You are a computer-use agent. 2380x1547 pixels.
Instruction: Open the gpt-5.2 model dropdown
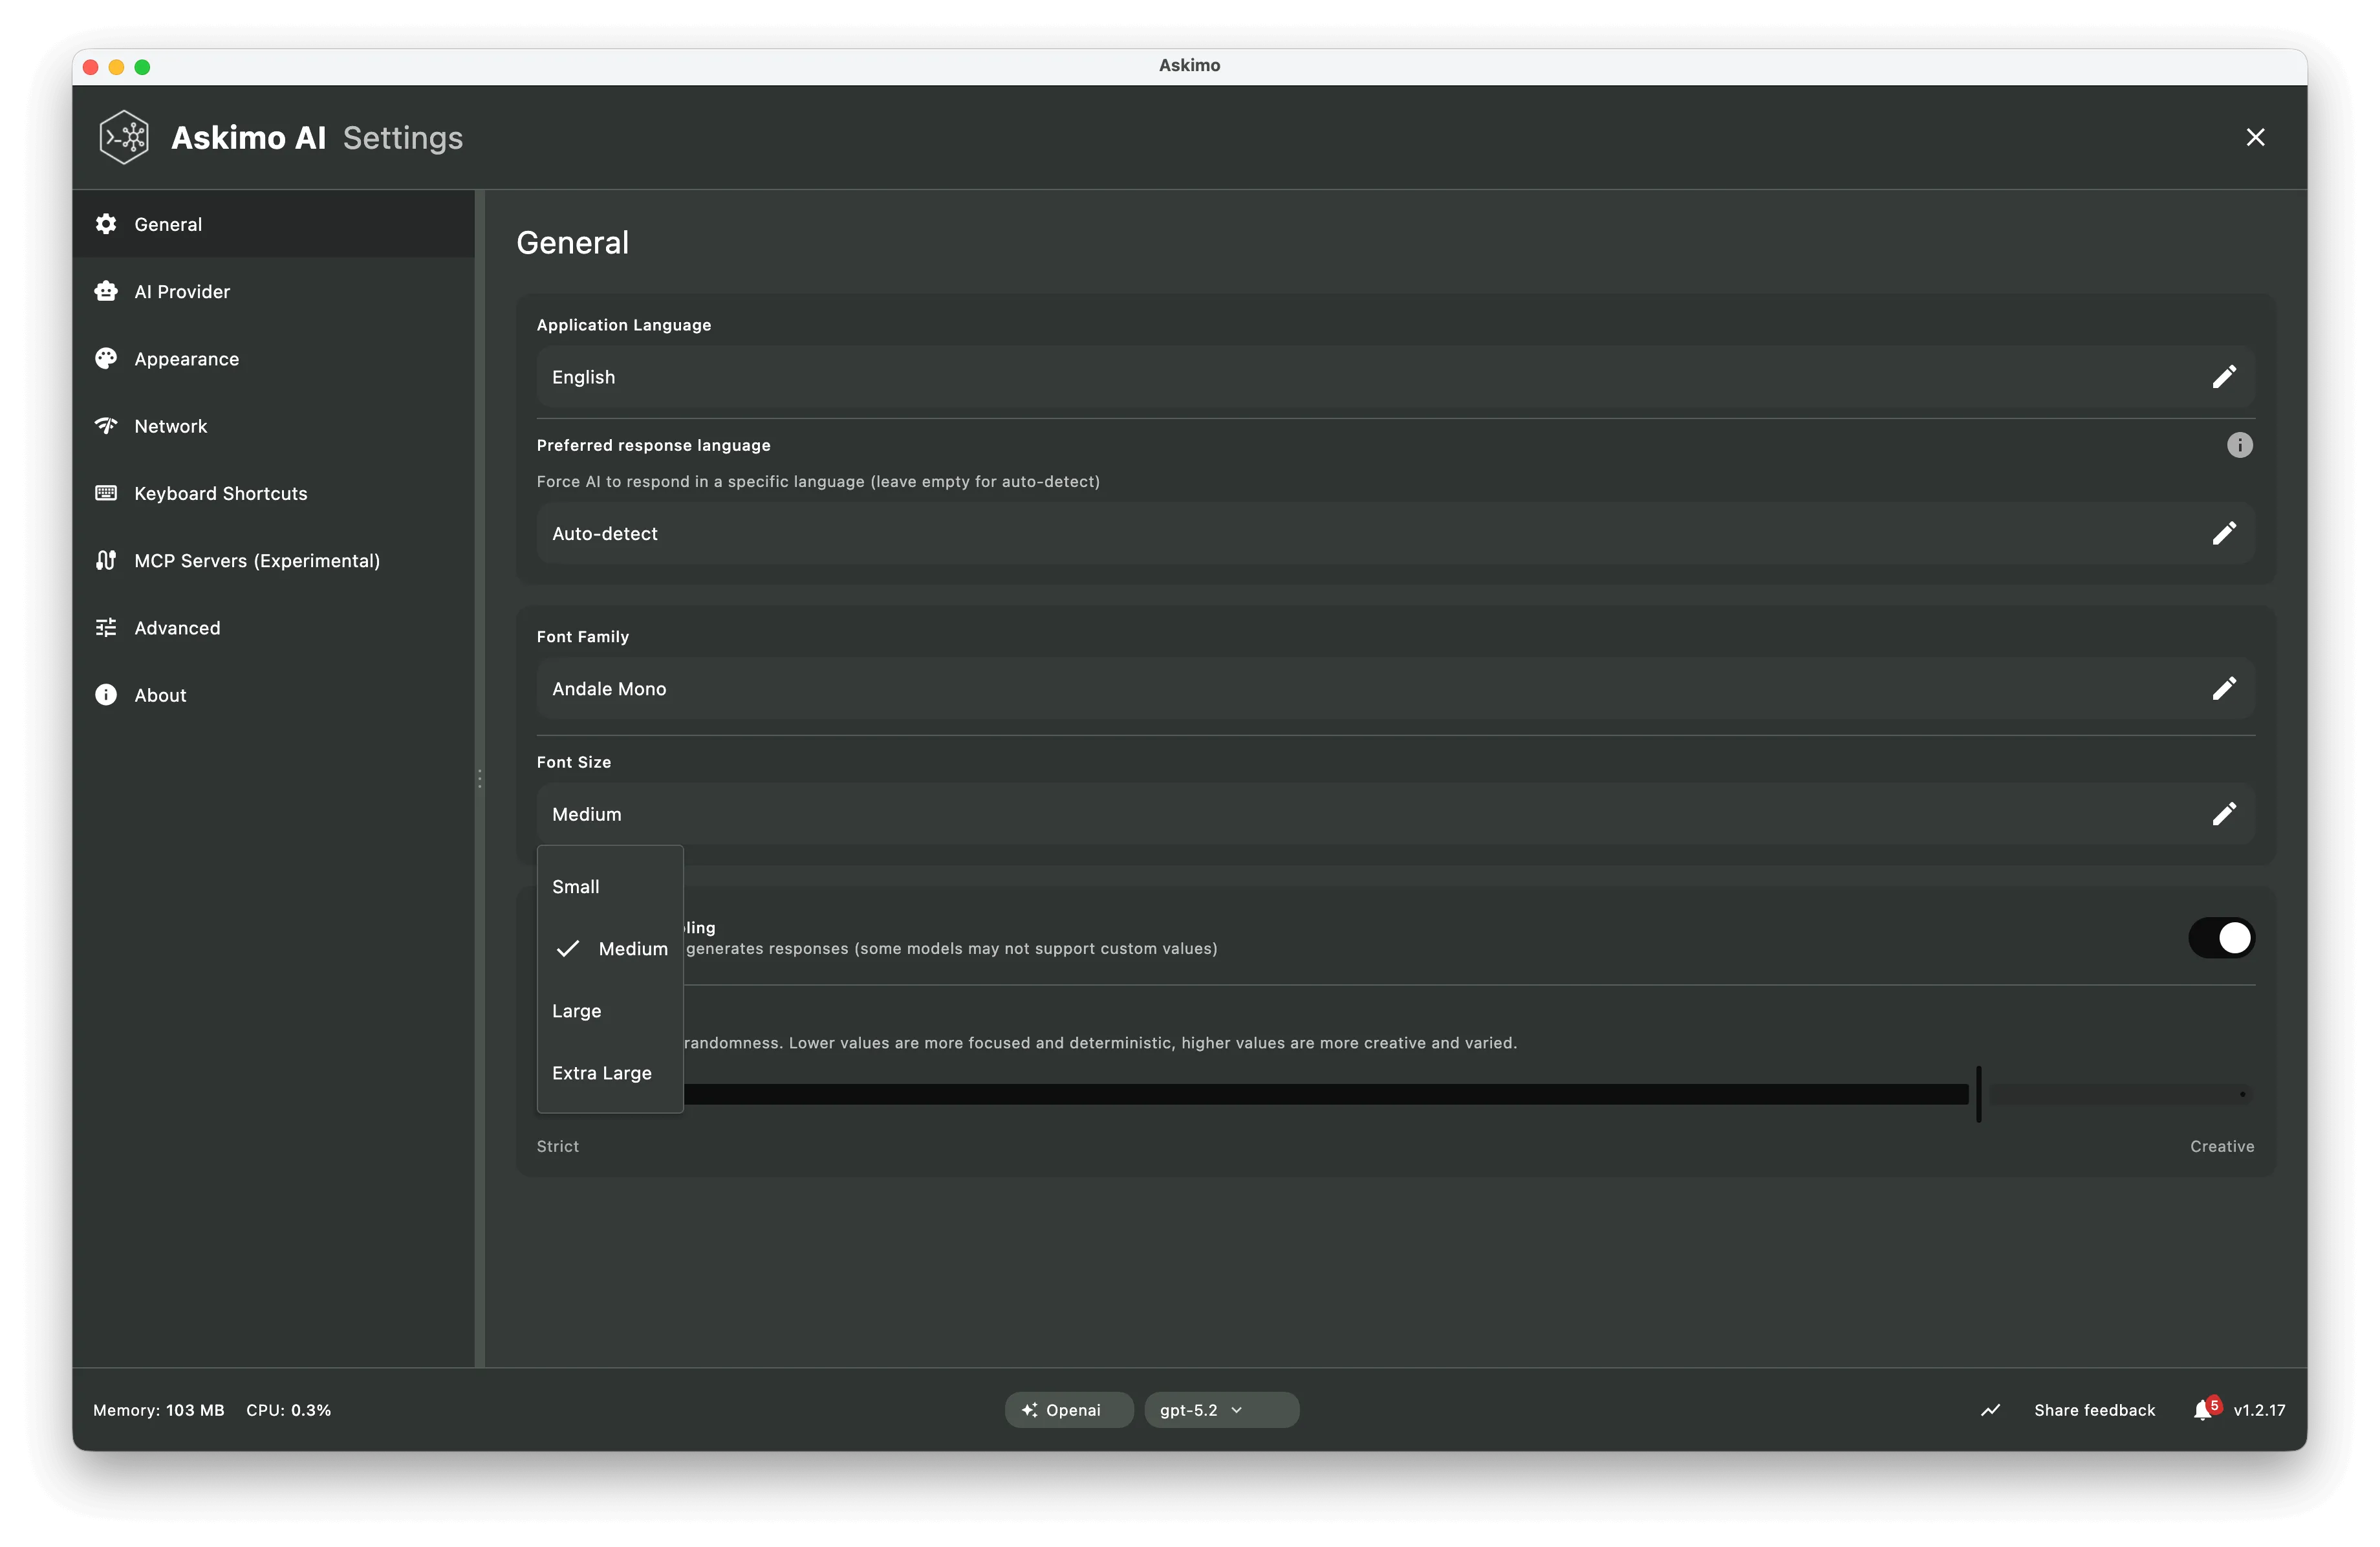tap(1221, 1409)
